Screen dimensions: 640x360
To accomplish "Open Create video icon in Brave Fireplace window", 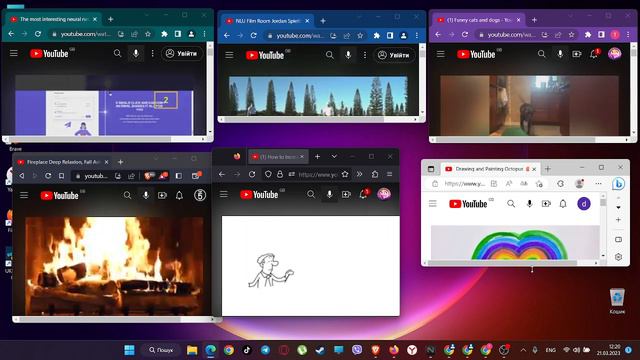I will tap(162, 196).
